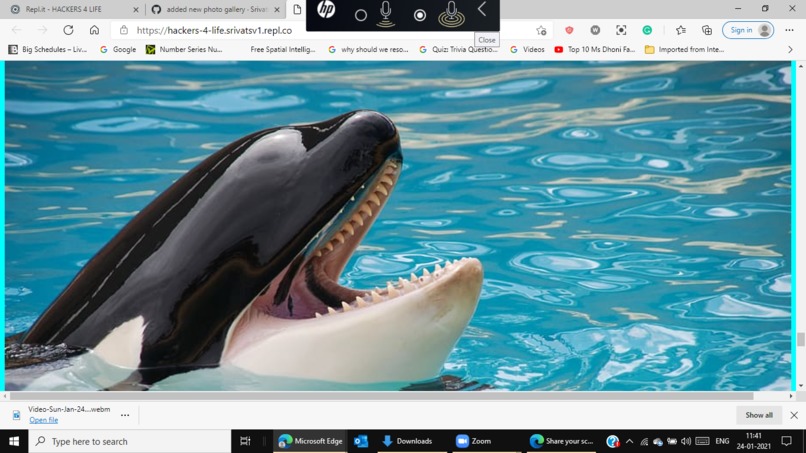
Task: Toggle the HP recorder record circle button
Action: [x=419, y=15]
